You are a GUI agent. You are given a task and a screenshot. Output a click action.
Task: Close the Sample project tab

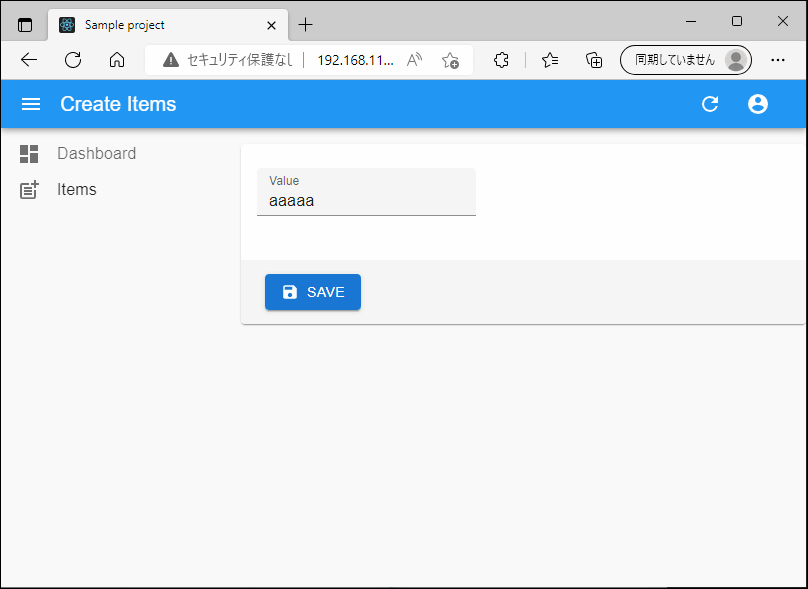pos(272,25)
